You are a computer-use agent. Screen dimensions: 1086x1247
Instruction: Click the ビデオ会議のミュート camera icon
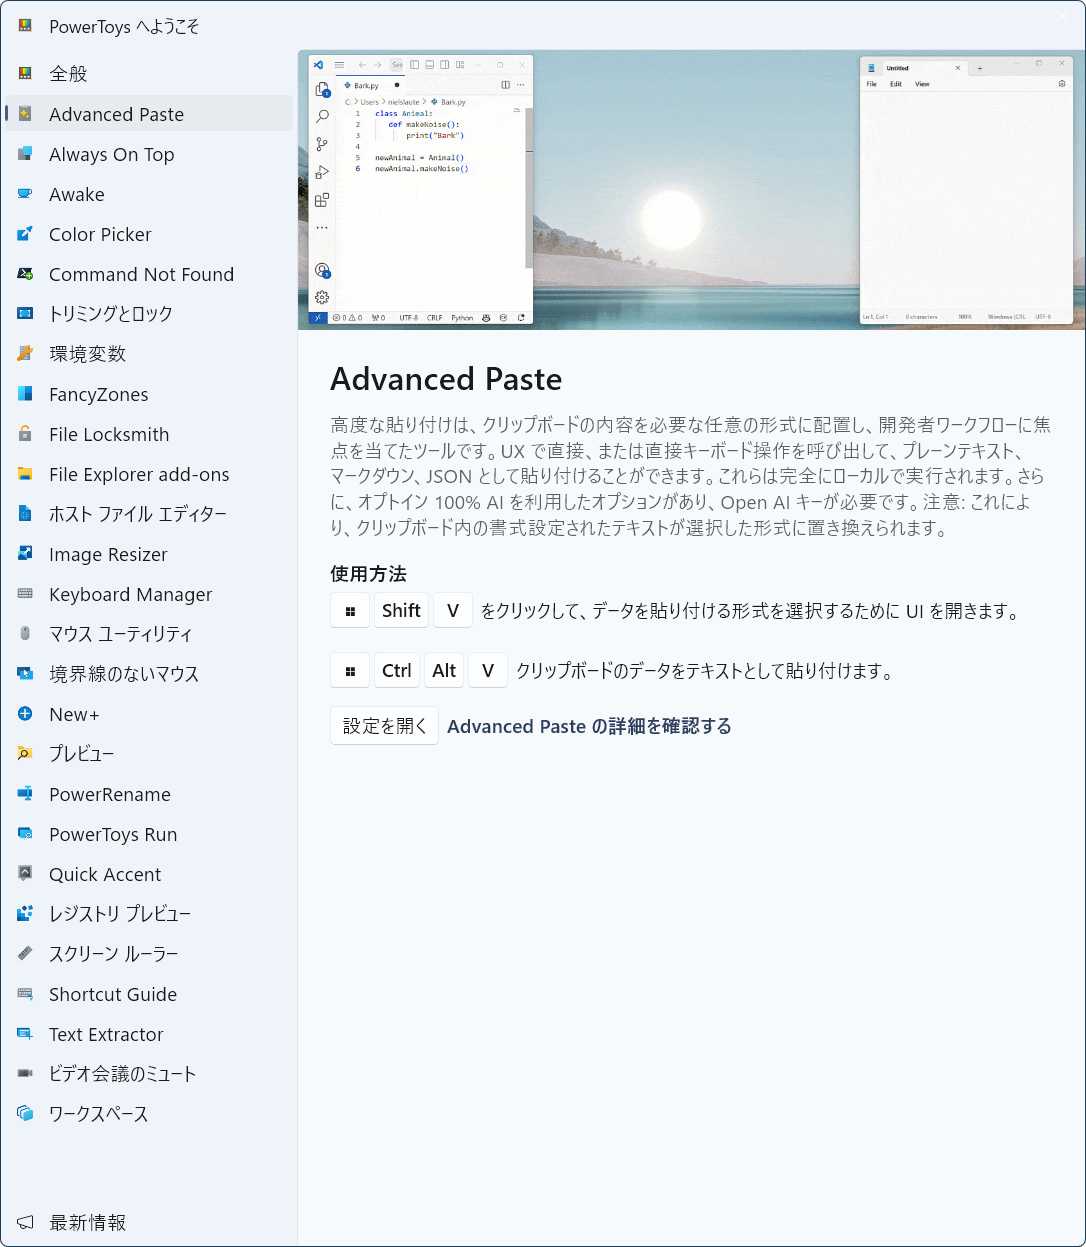(x=25, y=1073)
